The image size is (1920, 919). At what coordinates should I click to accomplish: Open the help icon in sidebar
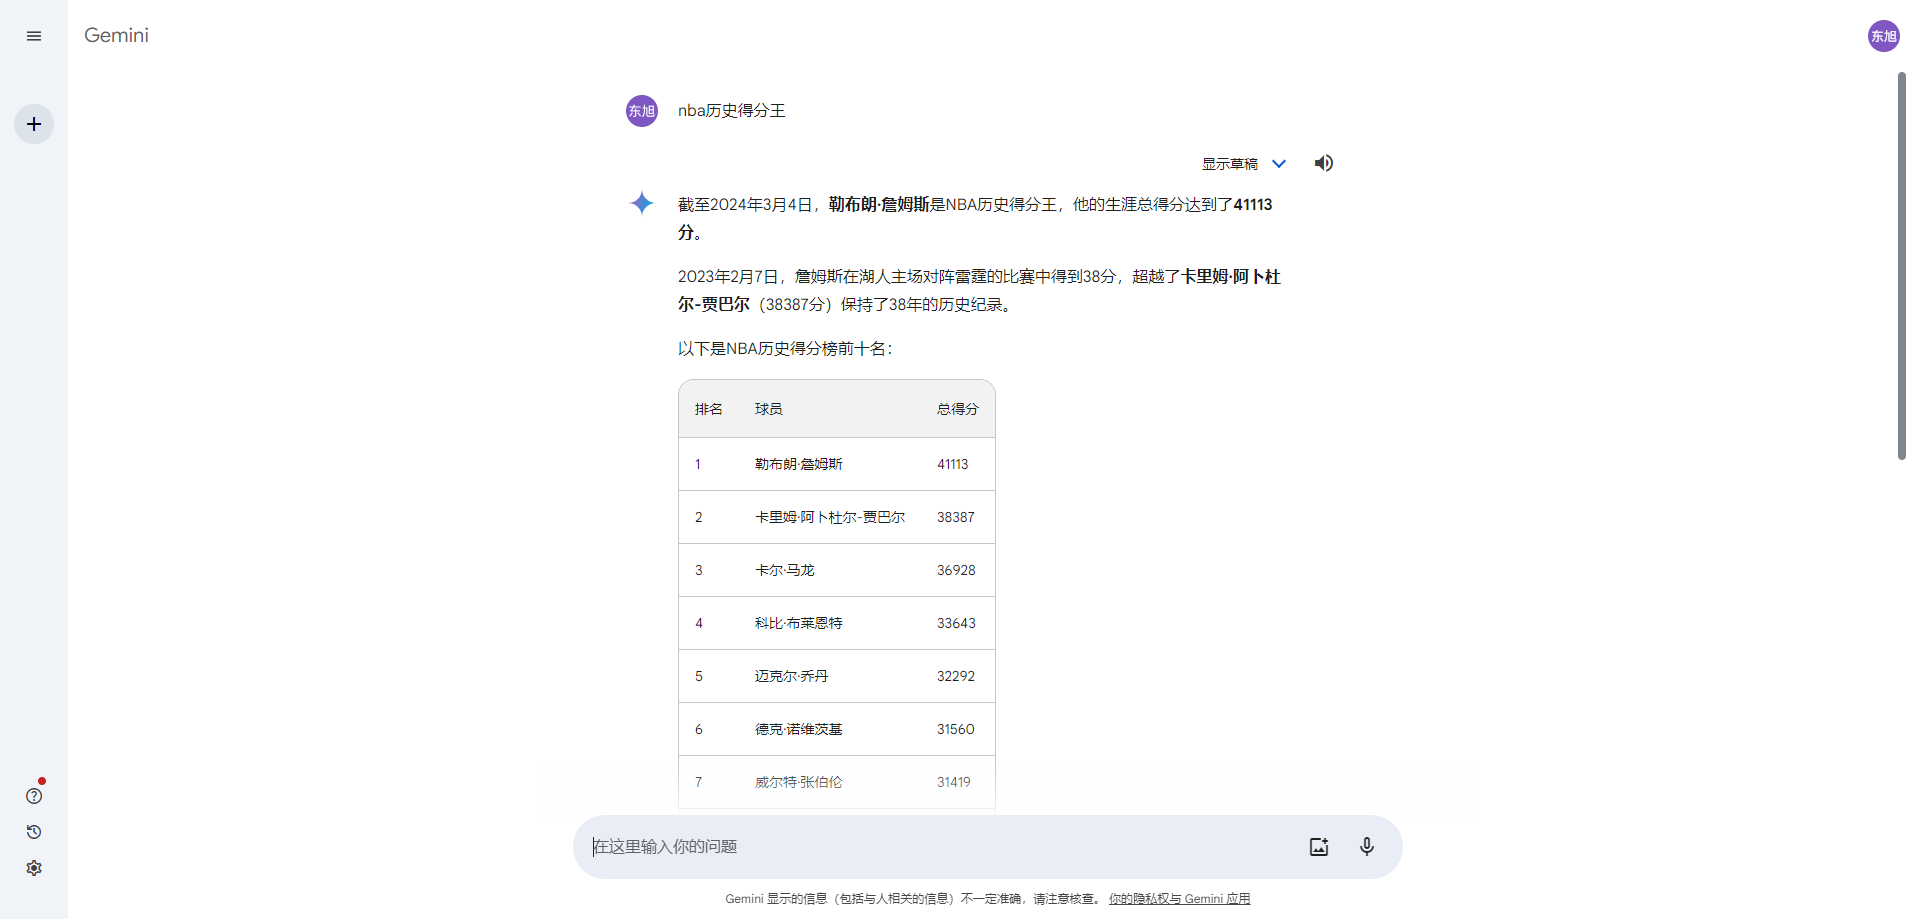click(x=34, y=796)
